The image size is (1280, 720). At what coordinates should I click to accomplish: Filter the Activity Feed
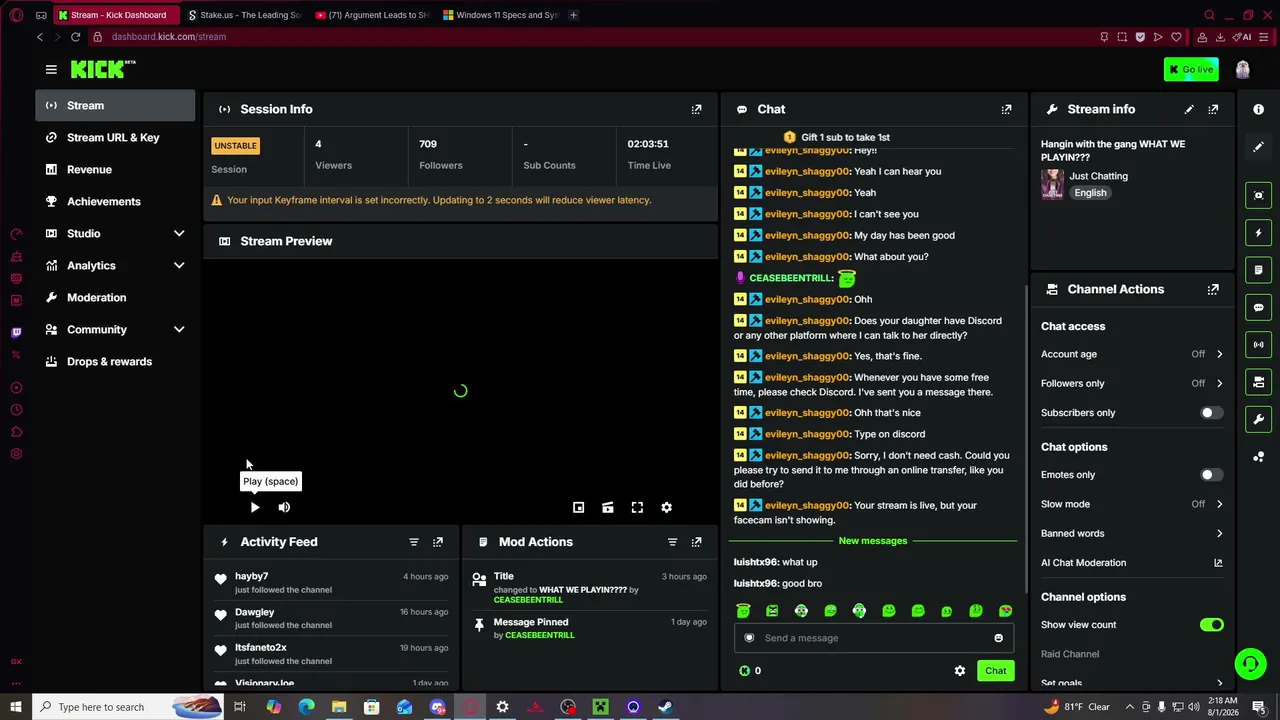(413, 542)
